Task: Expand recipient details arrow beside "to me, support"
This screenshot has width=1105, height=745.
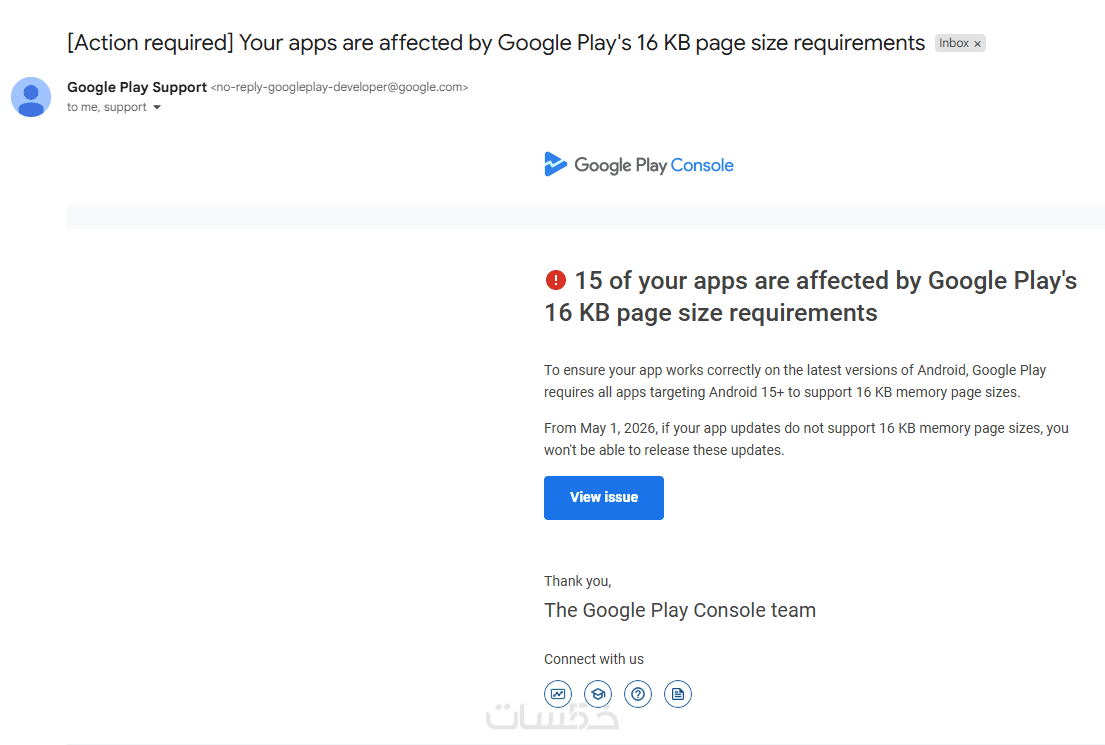Action: click(157, 108)
